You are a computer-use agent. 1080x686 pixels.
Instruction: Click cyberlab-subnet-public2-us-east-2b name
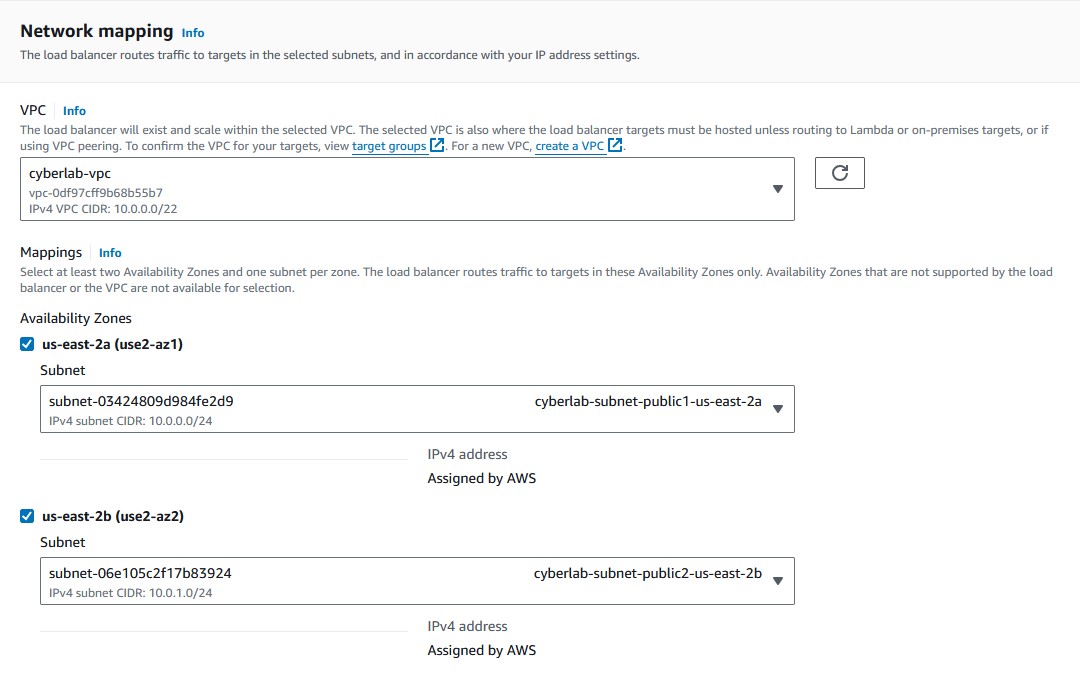648,573
